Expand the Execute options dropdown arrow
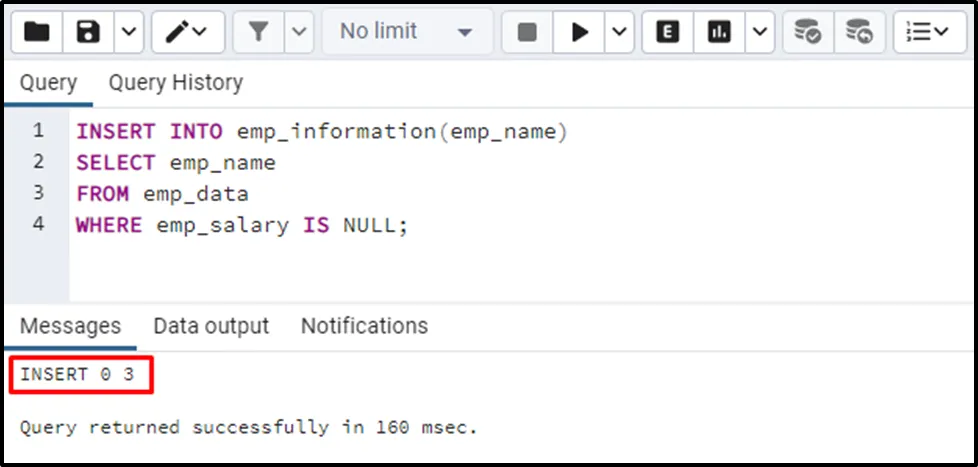 [x=619, y=32]
